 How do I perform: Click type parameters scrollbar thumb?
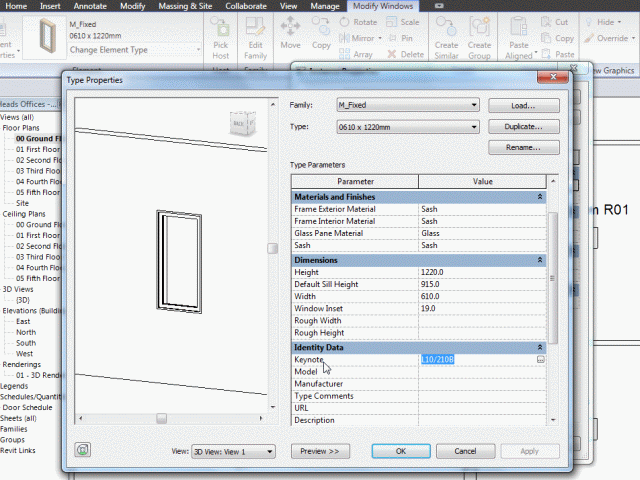point(553,278)
